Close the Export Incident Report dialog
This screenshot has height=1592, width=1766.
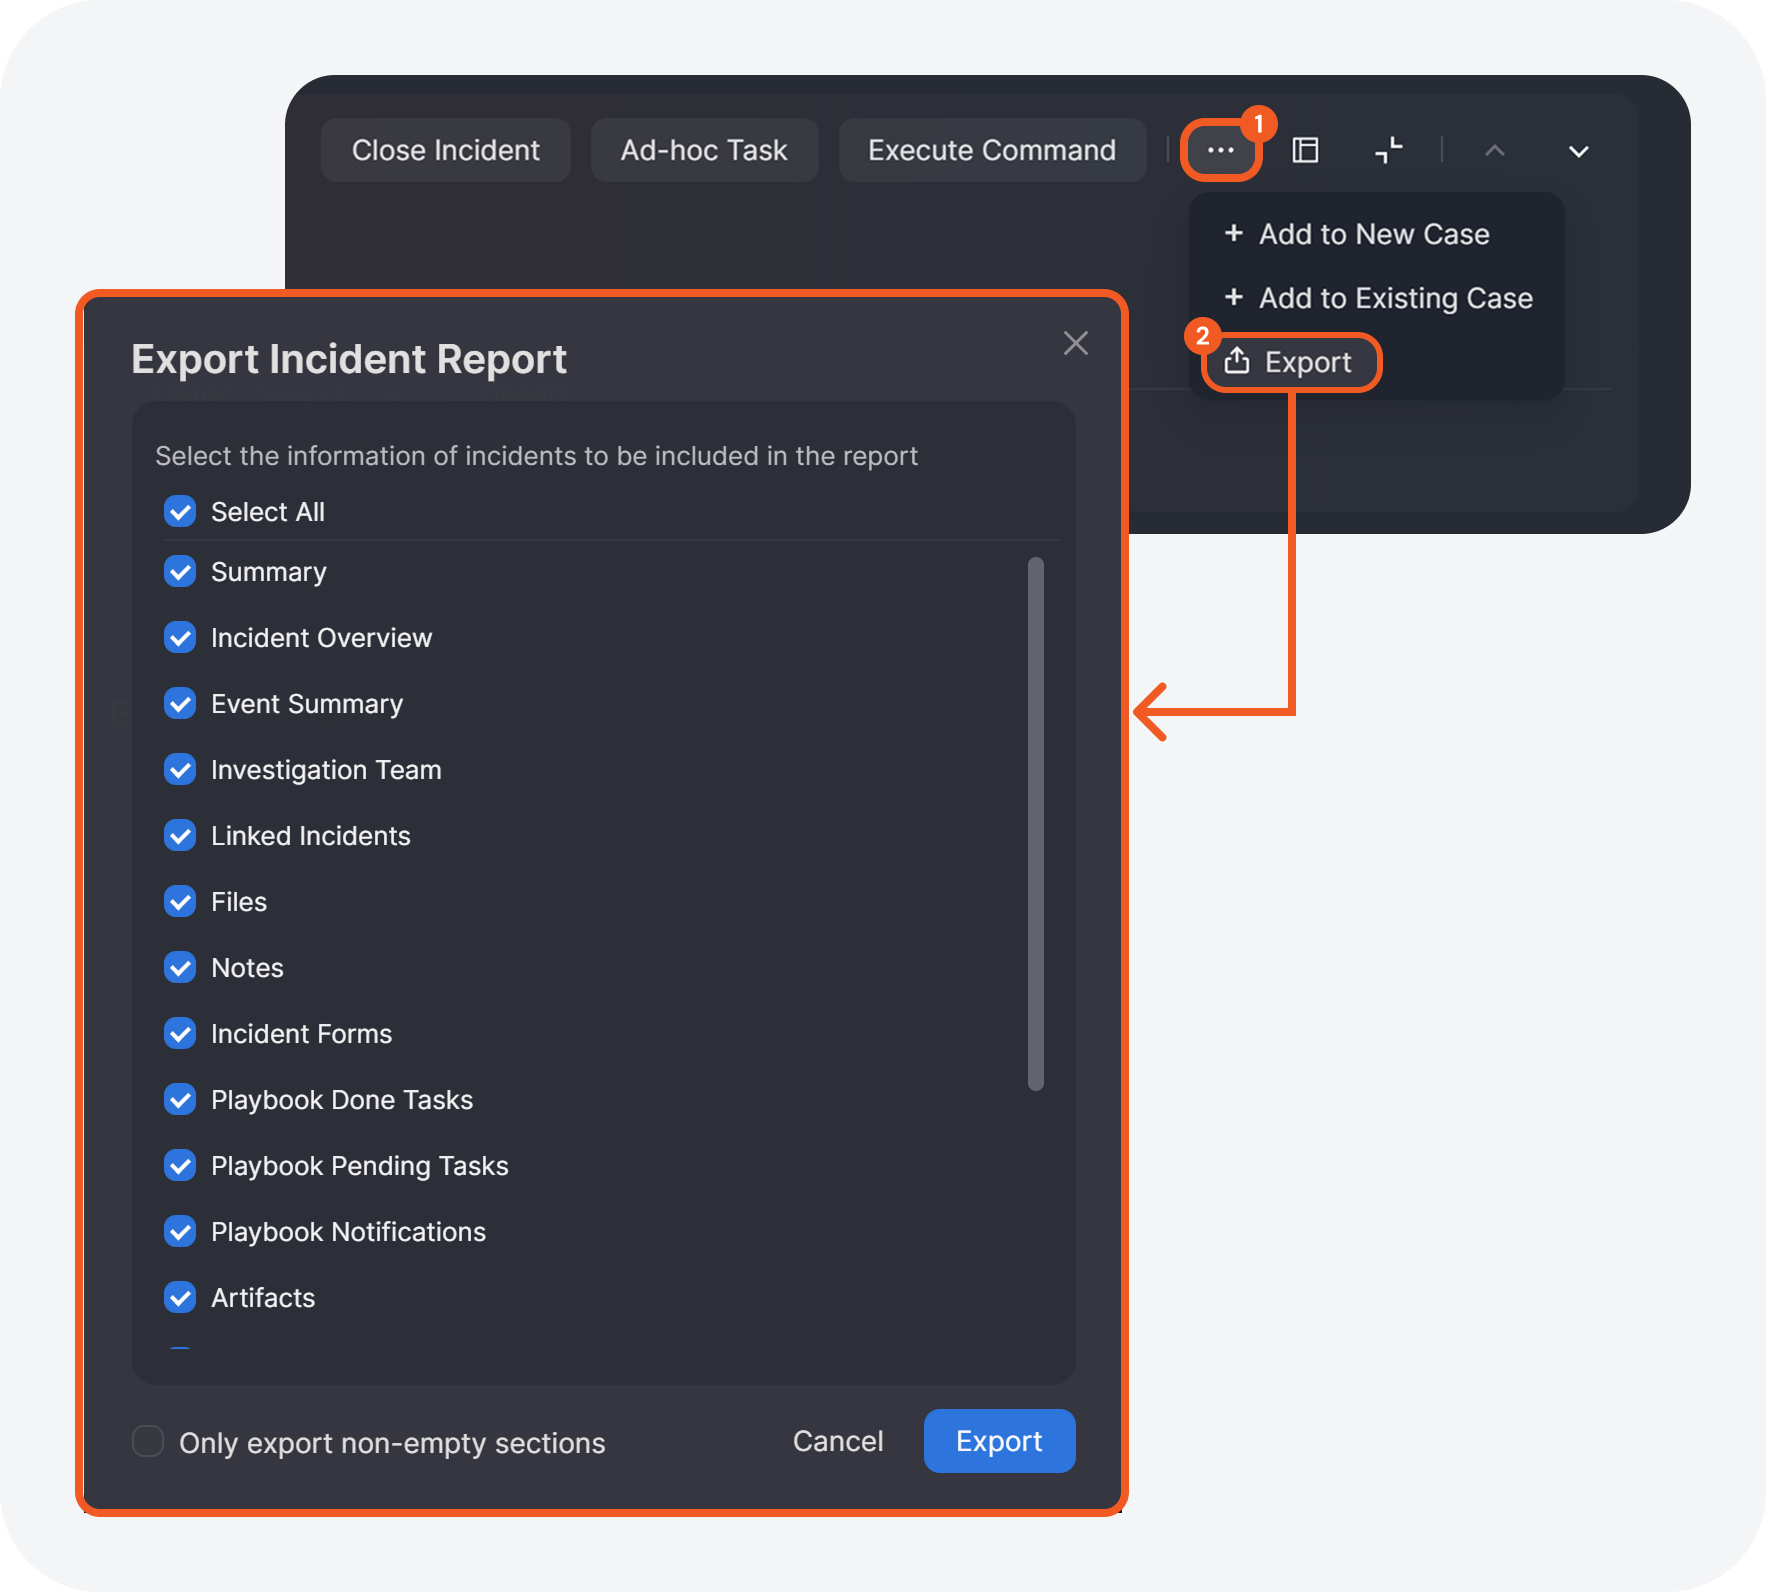click(x=1075, y=343)
